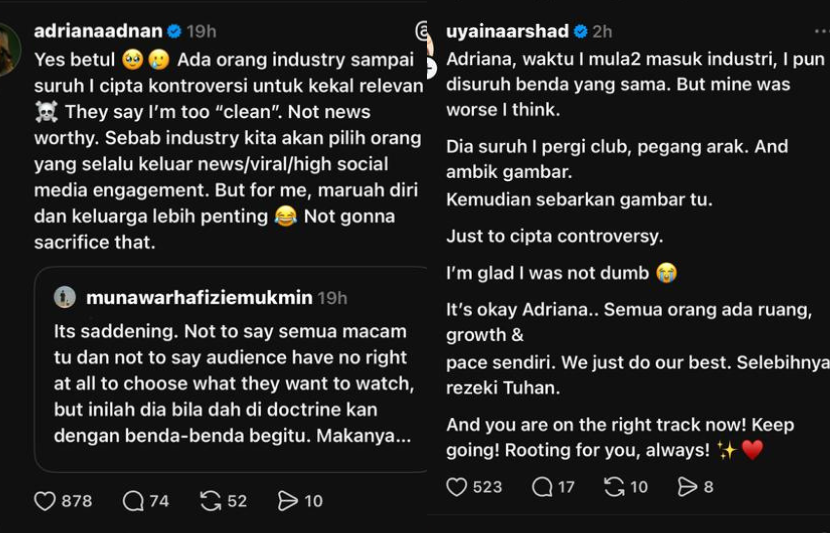Like the adrianaadnan post with 878 likes
This screenshot has width=830, height=533.
pos(45,501)
